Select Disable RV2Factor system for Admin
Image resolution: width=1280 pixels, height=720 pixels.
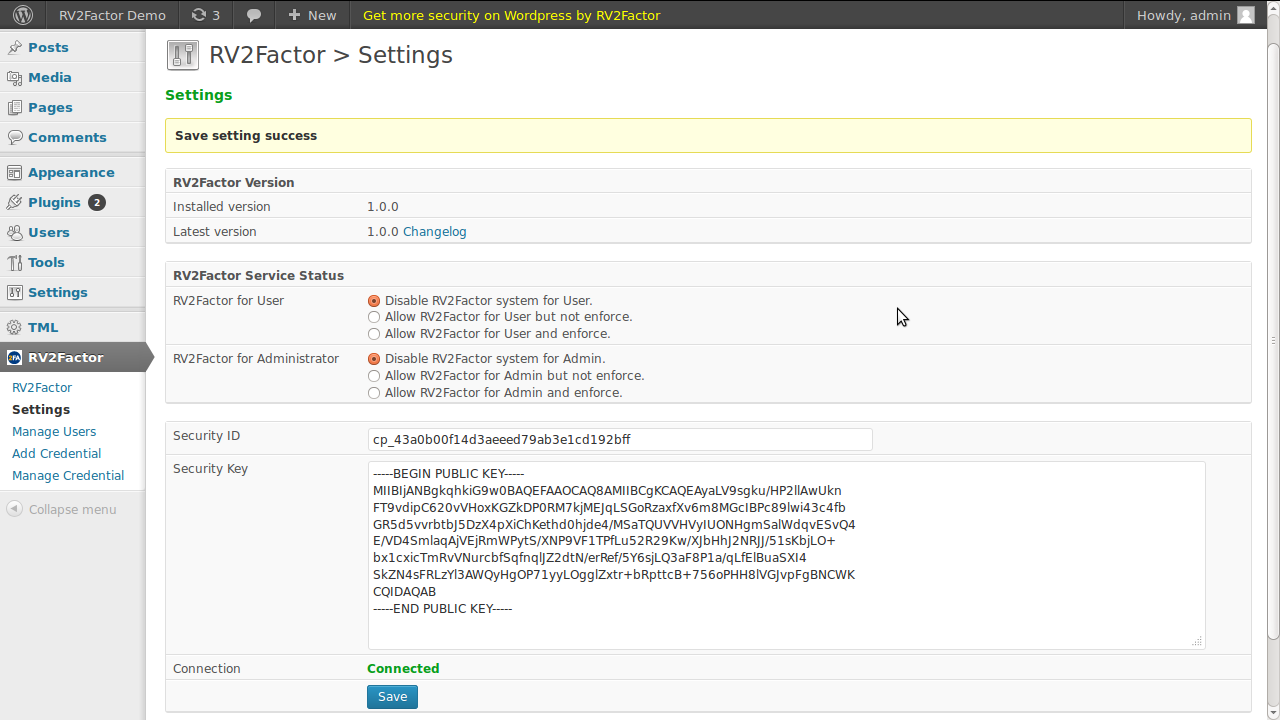pyautogui.click(x=374, y=359)
